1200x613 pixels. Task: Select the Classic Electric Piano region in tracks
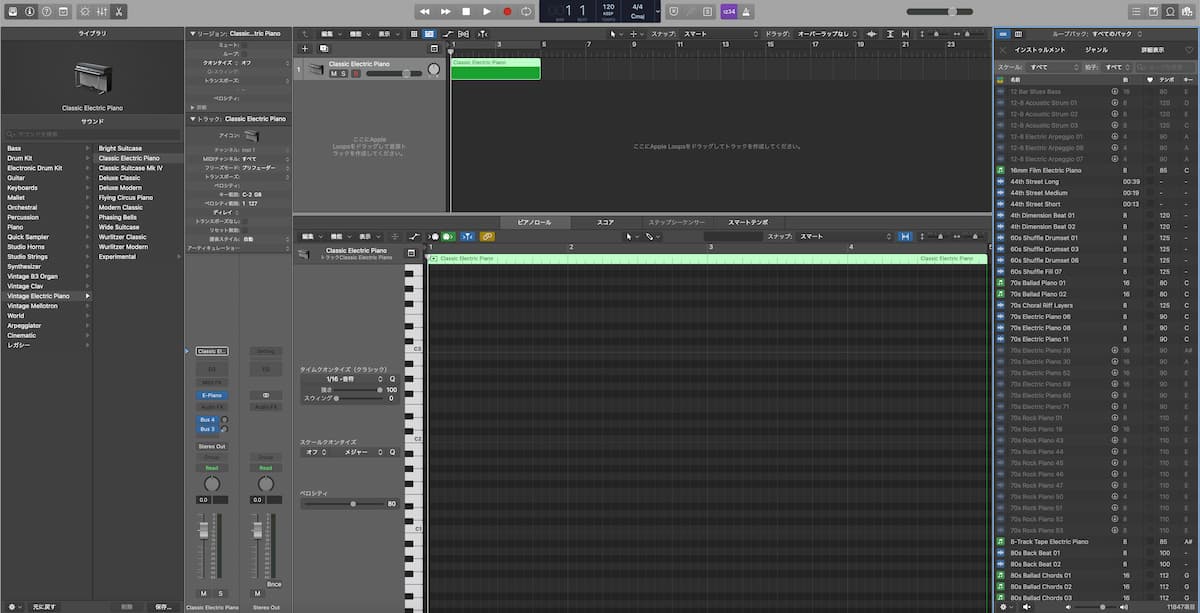click(495, 69)
